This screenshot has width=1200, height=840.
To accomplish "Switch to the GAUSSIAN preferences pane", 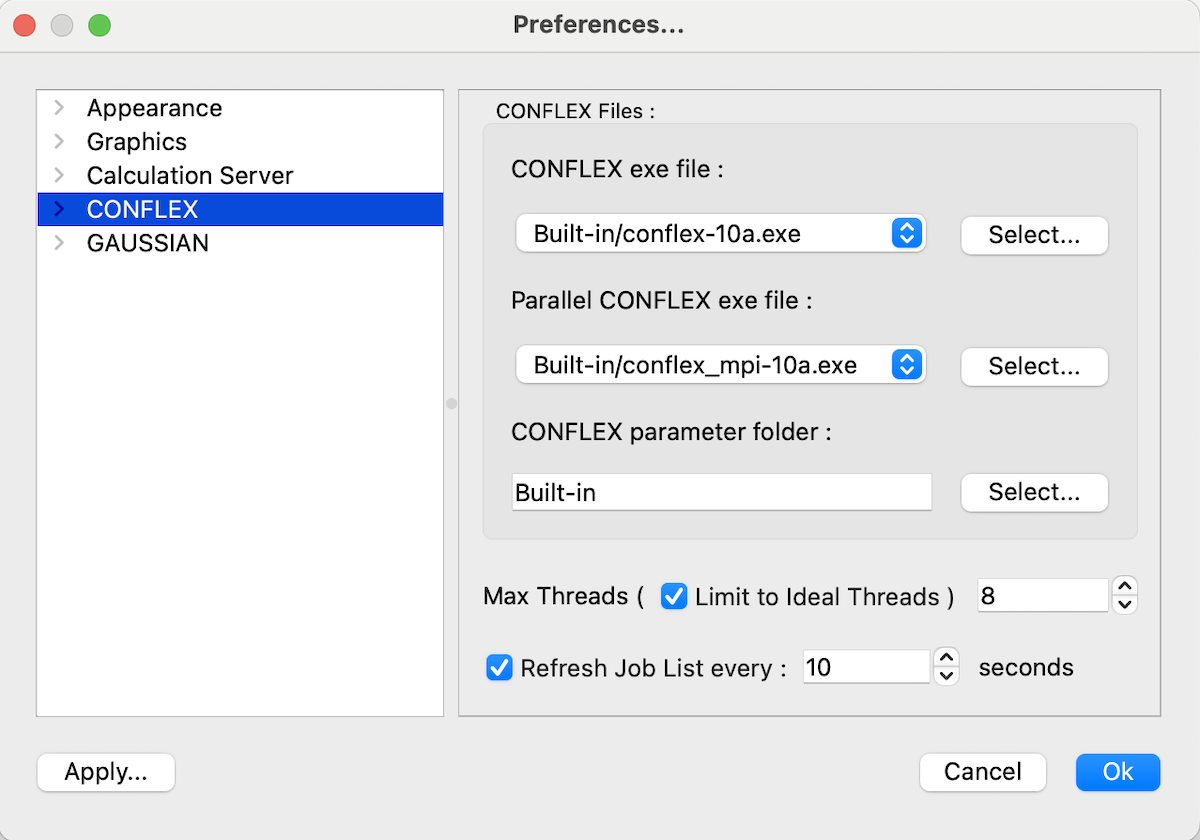I will (x=148, y=242).
